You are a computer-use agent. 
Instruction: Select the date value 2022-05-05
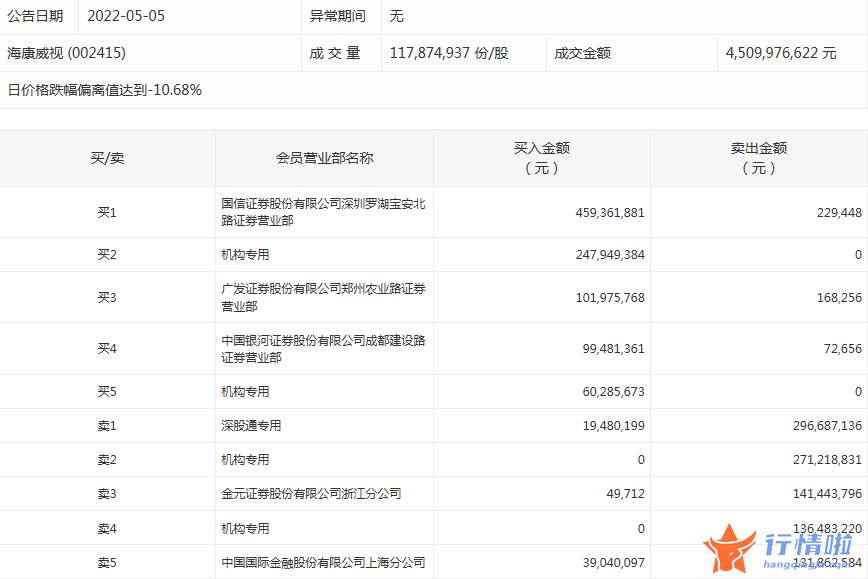click(x=126, y=16)
